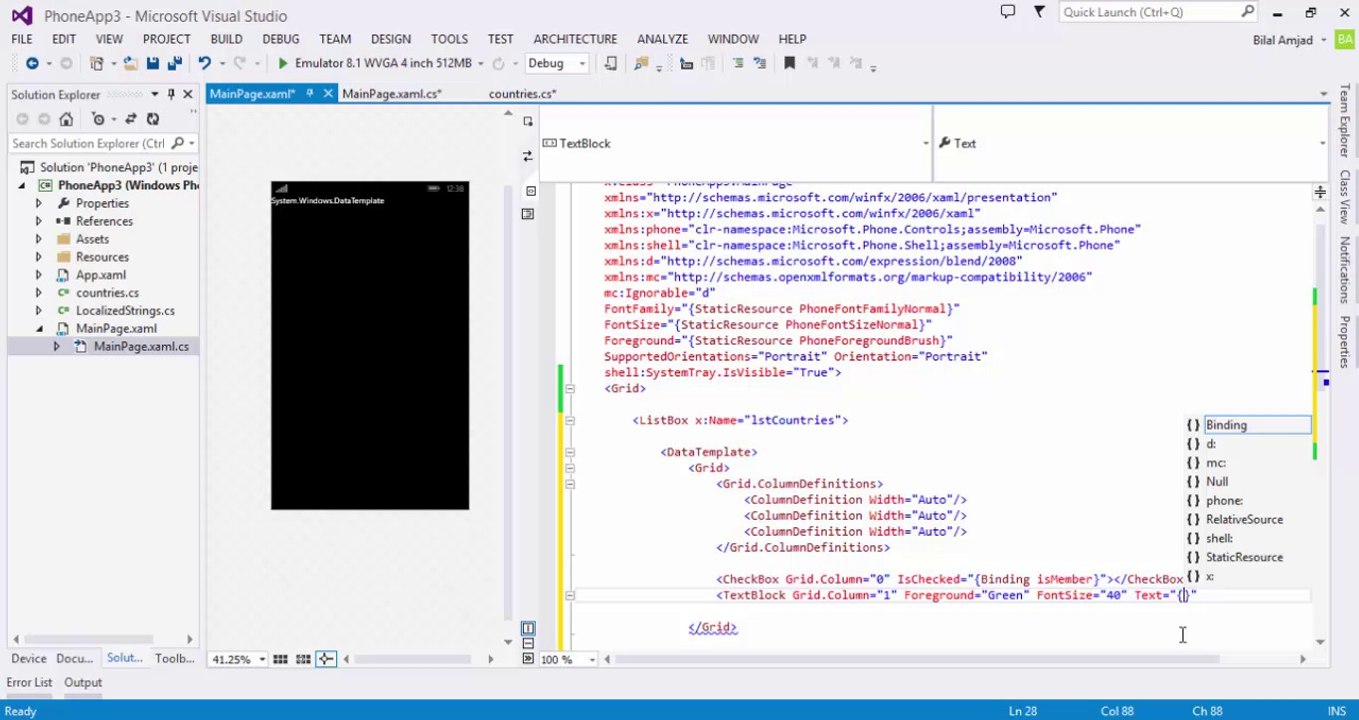Toggle a bookmark with the Bookmark icon
This screenshot has width=1359, height=720.
(x=789, y=63)
